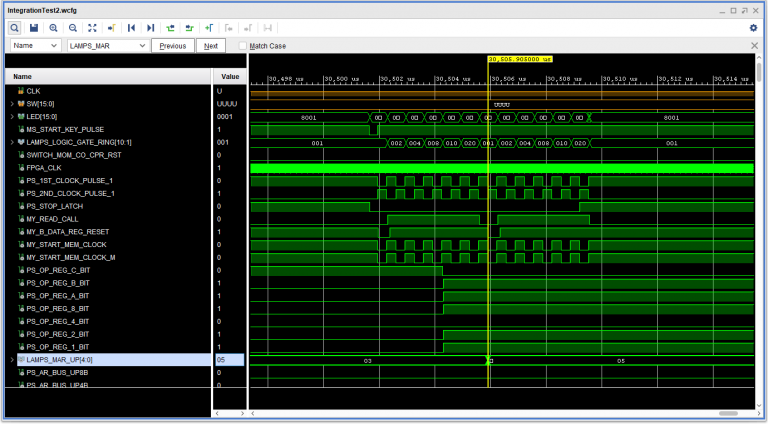
Task: Click the Add Marker icon
Action: coord(208,28)
